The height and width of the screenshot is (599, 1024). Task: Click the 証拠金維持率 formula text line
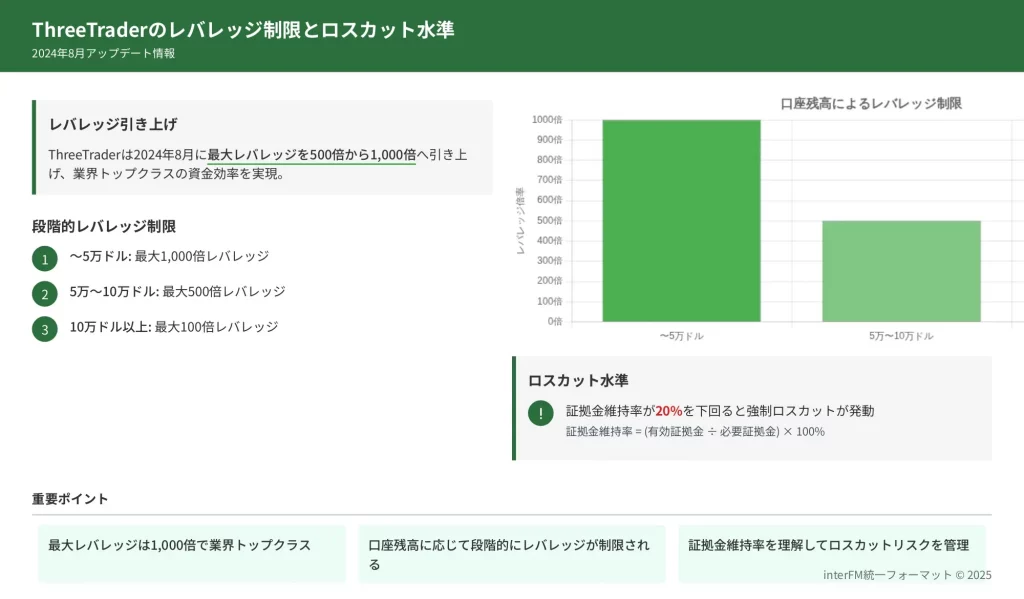[x=695, y=432]
